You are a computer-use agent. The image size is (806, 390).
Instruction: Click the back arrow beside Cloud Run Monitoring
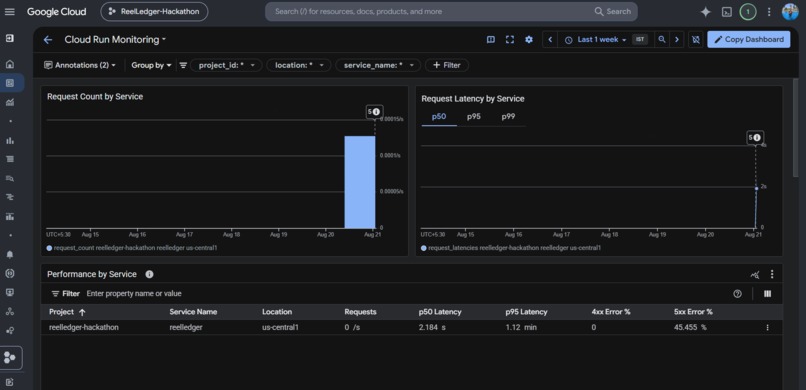(48, 40)
